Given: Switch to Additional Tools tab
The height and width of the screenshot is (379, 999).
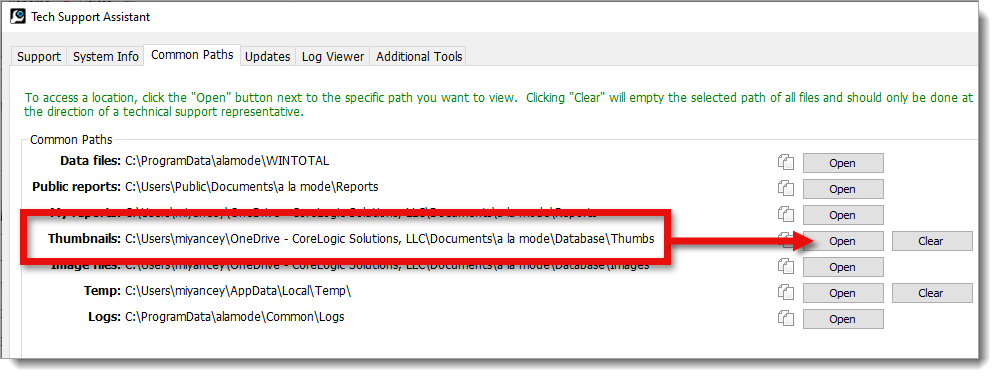Looking at the screenshot, I should pyautogui.click(x=419, y=57).
